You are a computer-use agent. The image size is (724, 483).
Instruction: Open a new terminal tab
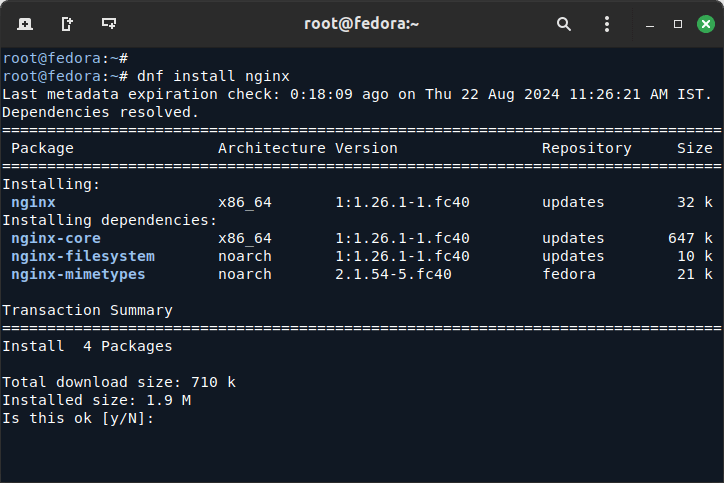[25, 24]
